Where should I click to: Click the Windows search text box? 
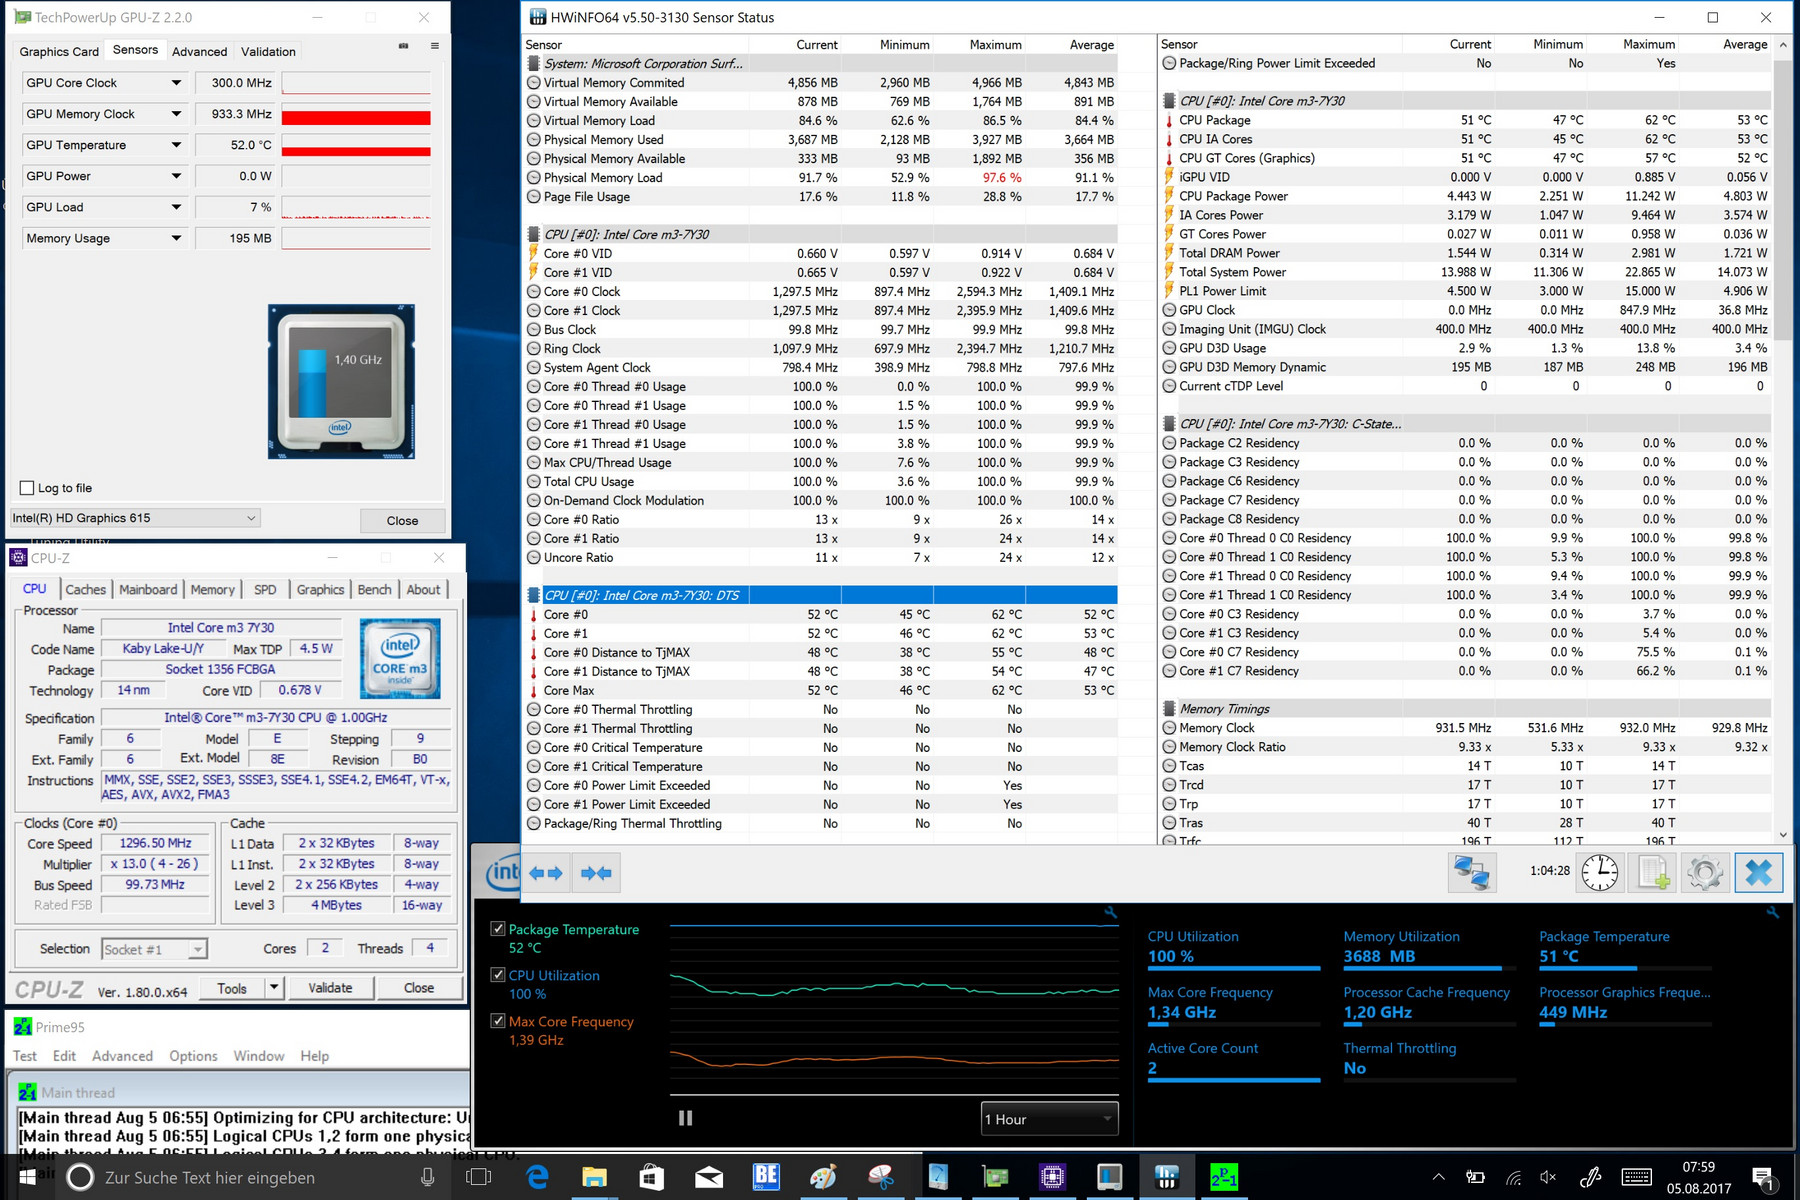click(x=248, y=1177)
